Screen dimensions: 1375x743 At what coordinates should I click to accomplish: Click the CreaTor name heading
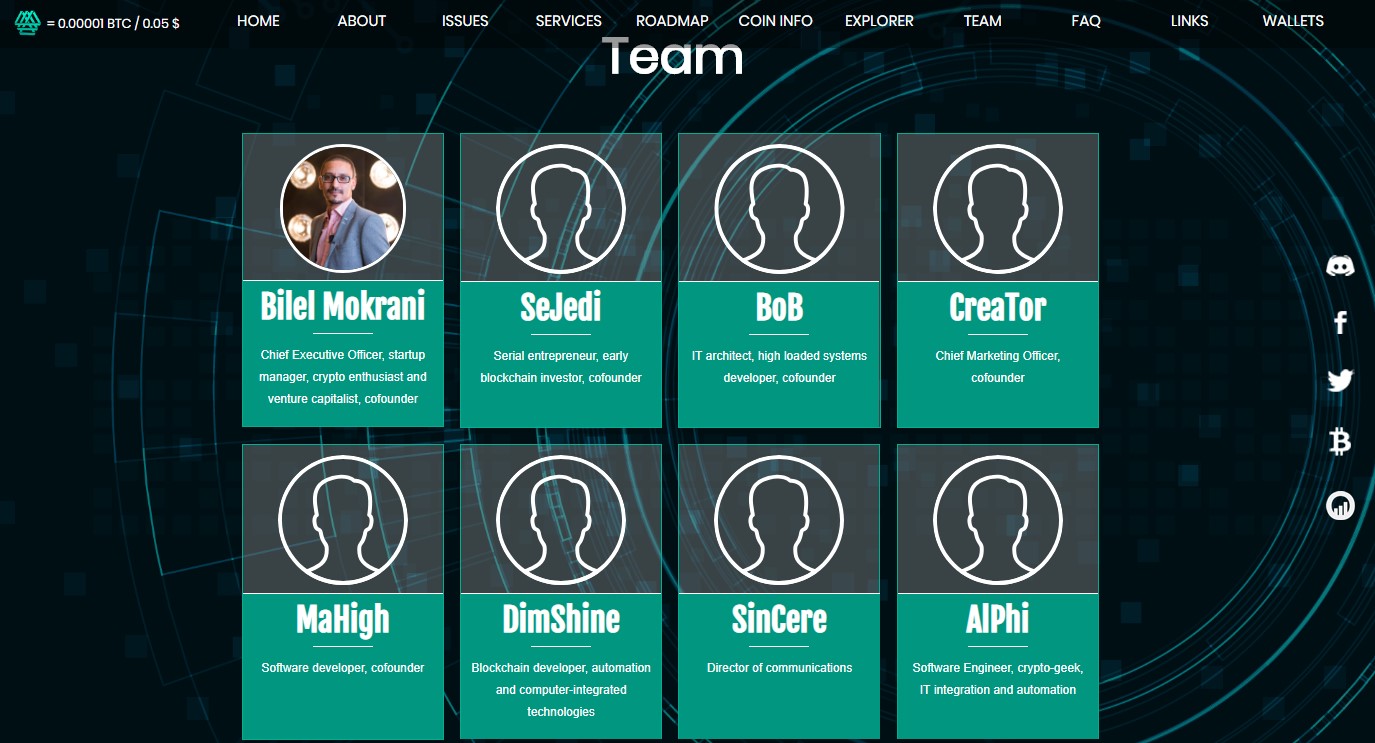coord(998,307)
